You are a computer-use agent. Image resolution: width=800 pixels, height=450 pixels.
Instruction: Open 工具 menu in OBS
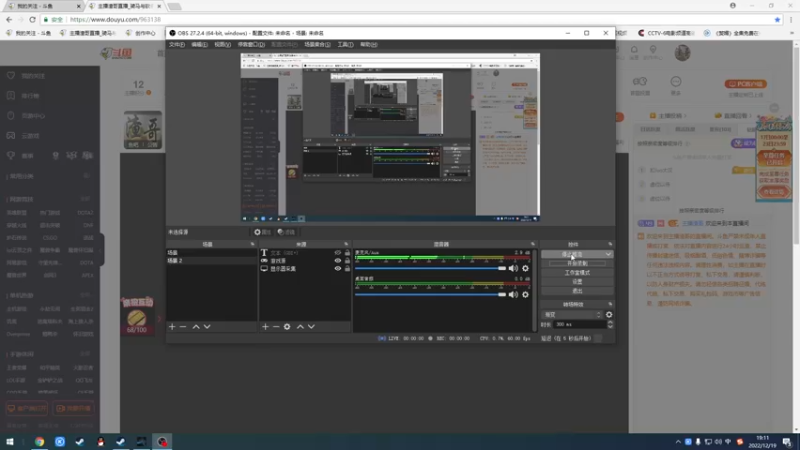pos(345,44)
